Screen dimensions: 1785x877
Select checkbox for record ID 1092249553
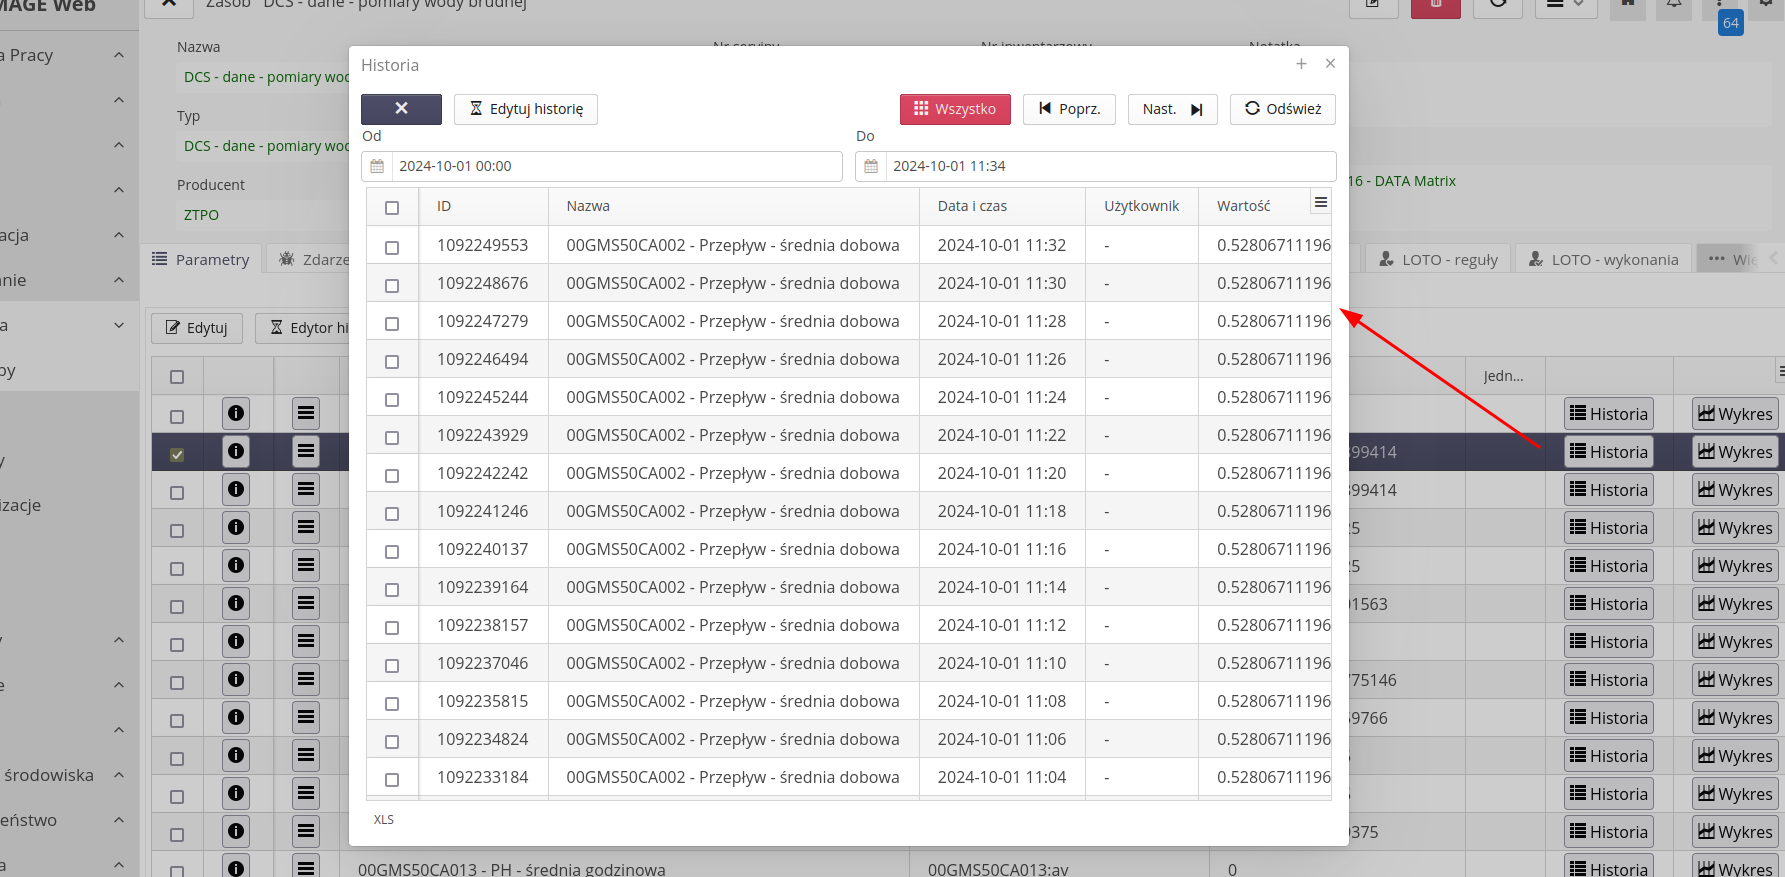(x=392, y=247)
